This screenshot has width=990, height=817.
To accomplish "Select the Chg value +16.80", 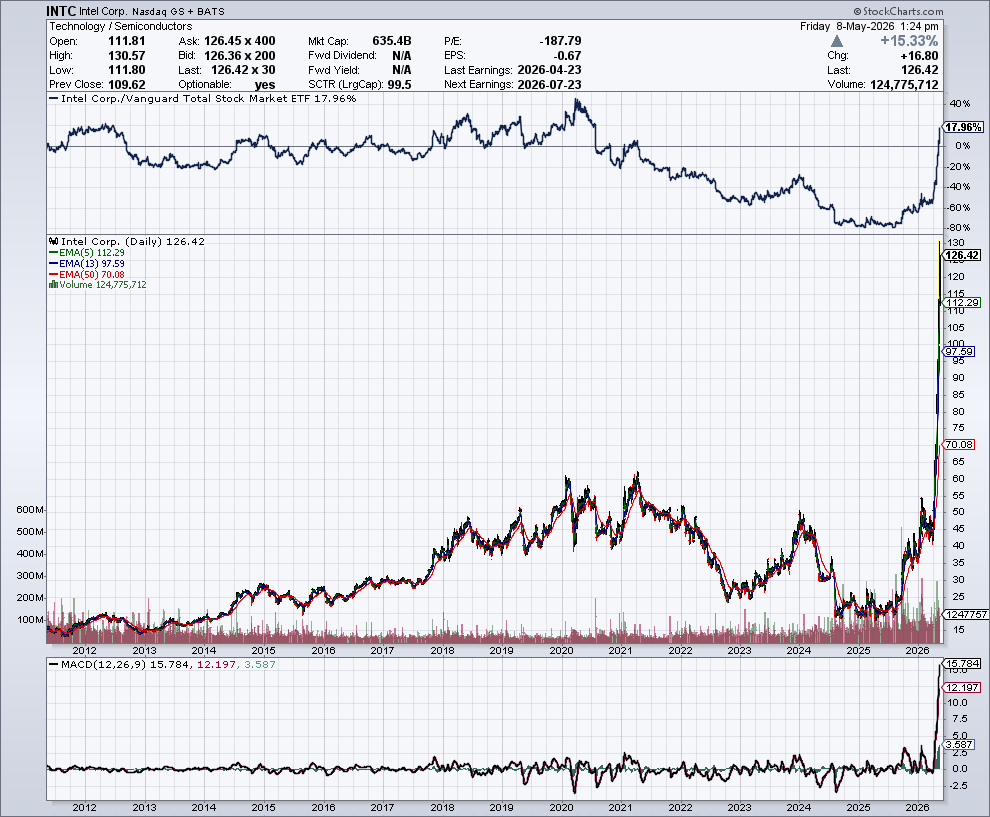I will [919, 56].
